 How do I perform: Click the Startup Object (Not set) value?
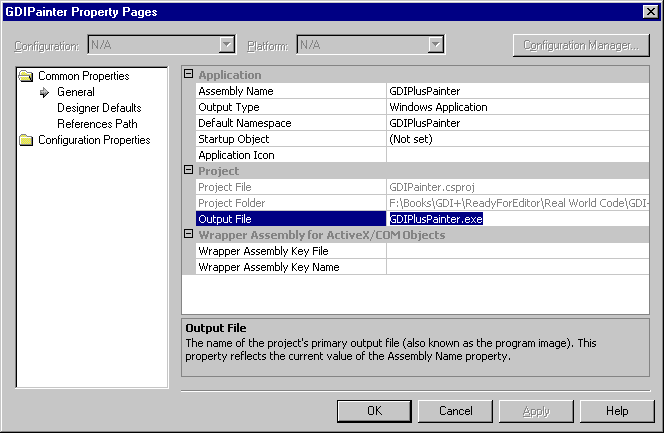517,139
